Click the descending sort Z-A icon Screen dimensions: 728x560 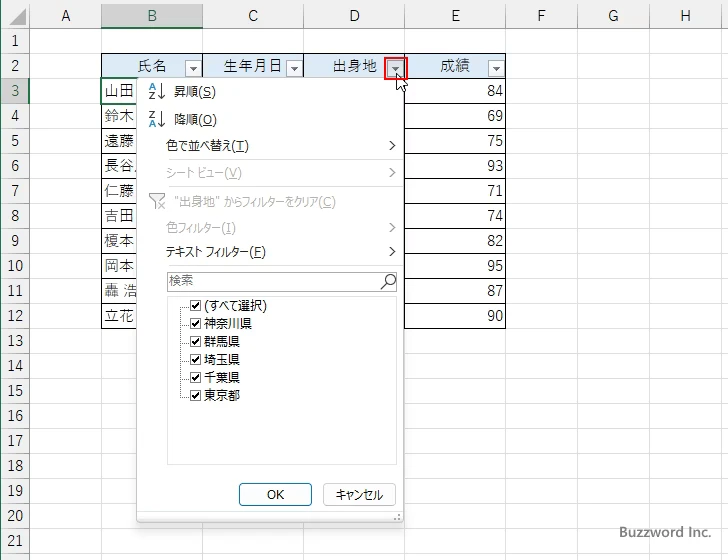[156, 119]
